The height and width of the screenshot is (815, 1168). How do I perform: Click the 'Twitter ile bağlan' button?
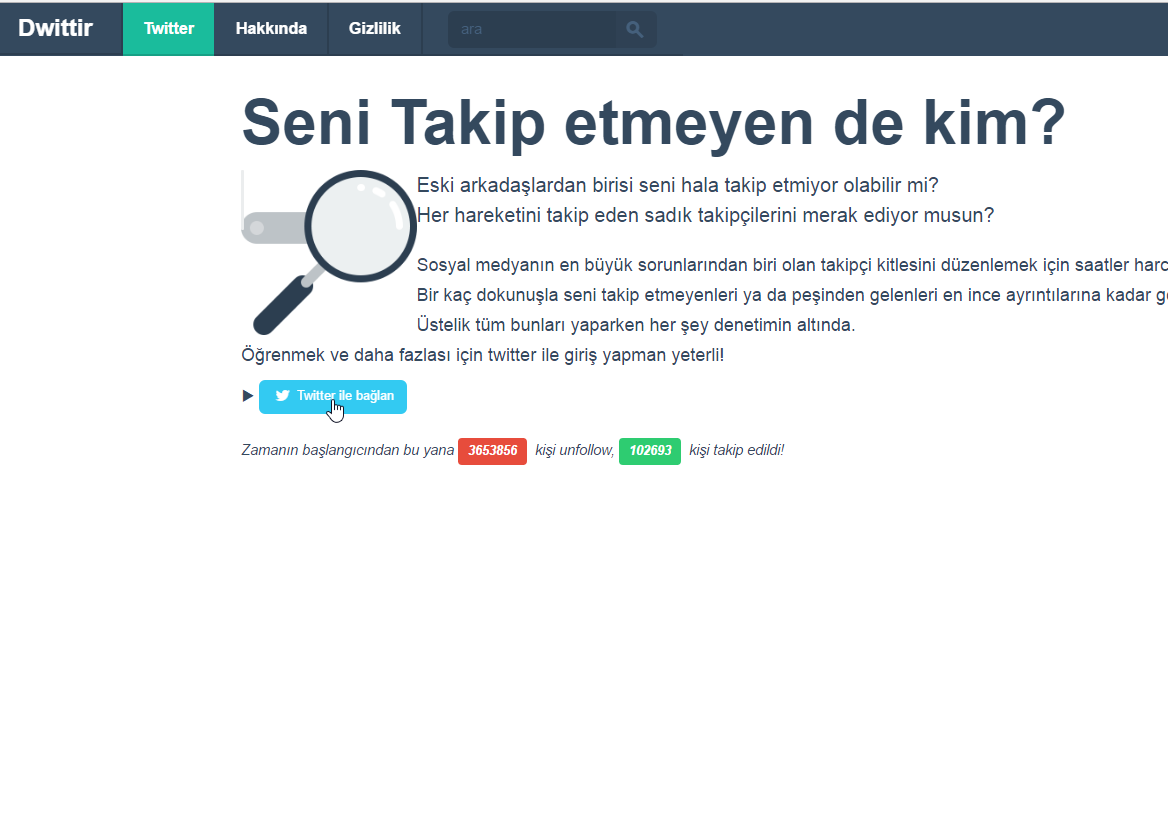tap(333, 396)
